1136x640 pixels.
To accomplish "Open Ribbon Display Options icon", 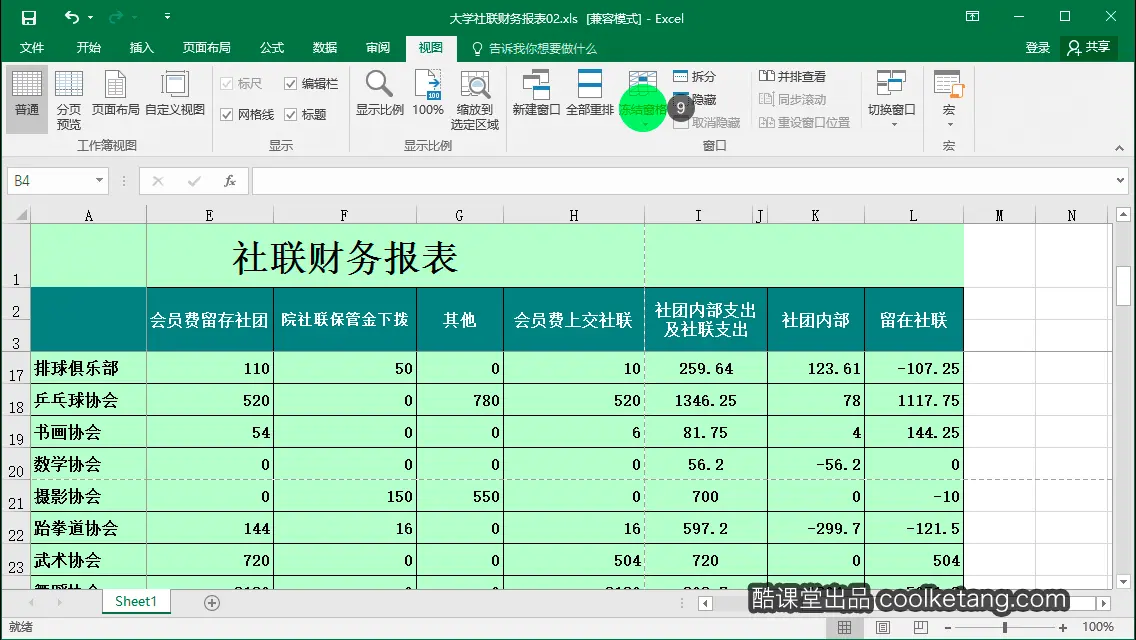I will (972, 17).
